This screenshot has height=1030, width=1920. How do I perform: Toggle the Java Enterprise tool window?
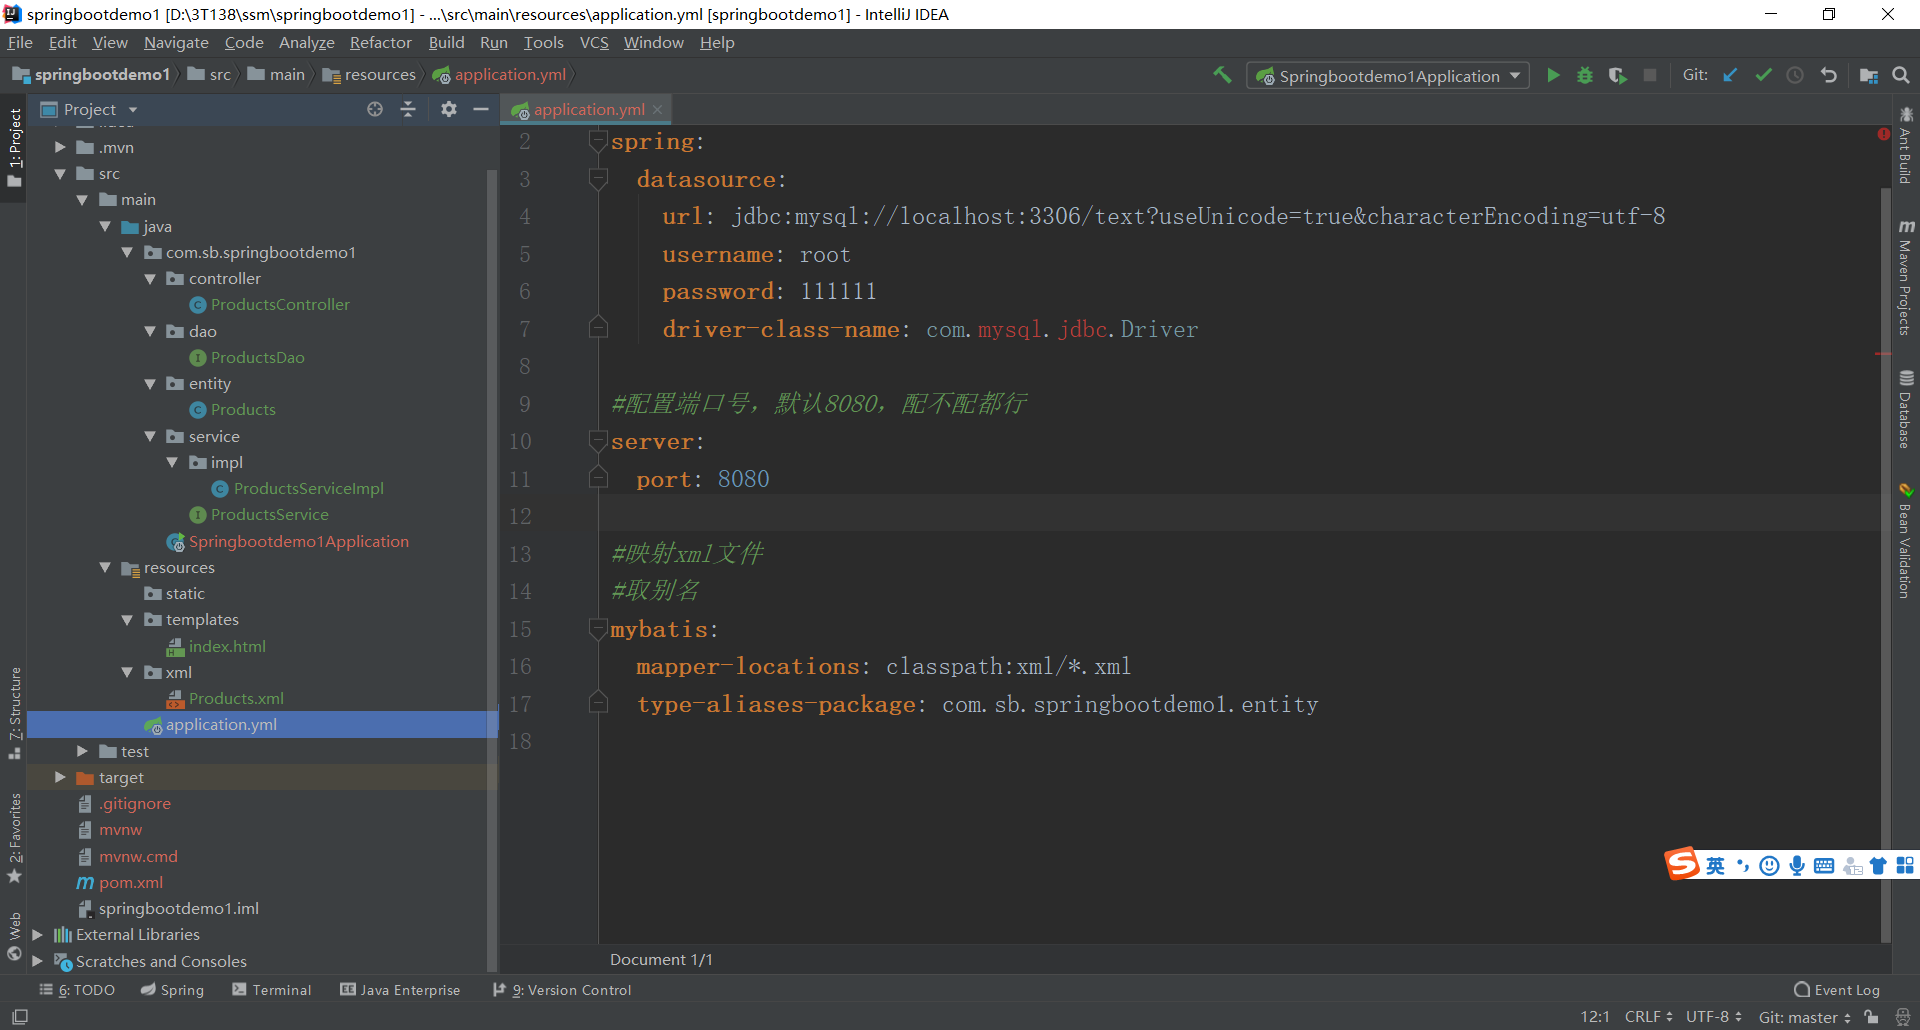point(400,990)
